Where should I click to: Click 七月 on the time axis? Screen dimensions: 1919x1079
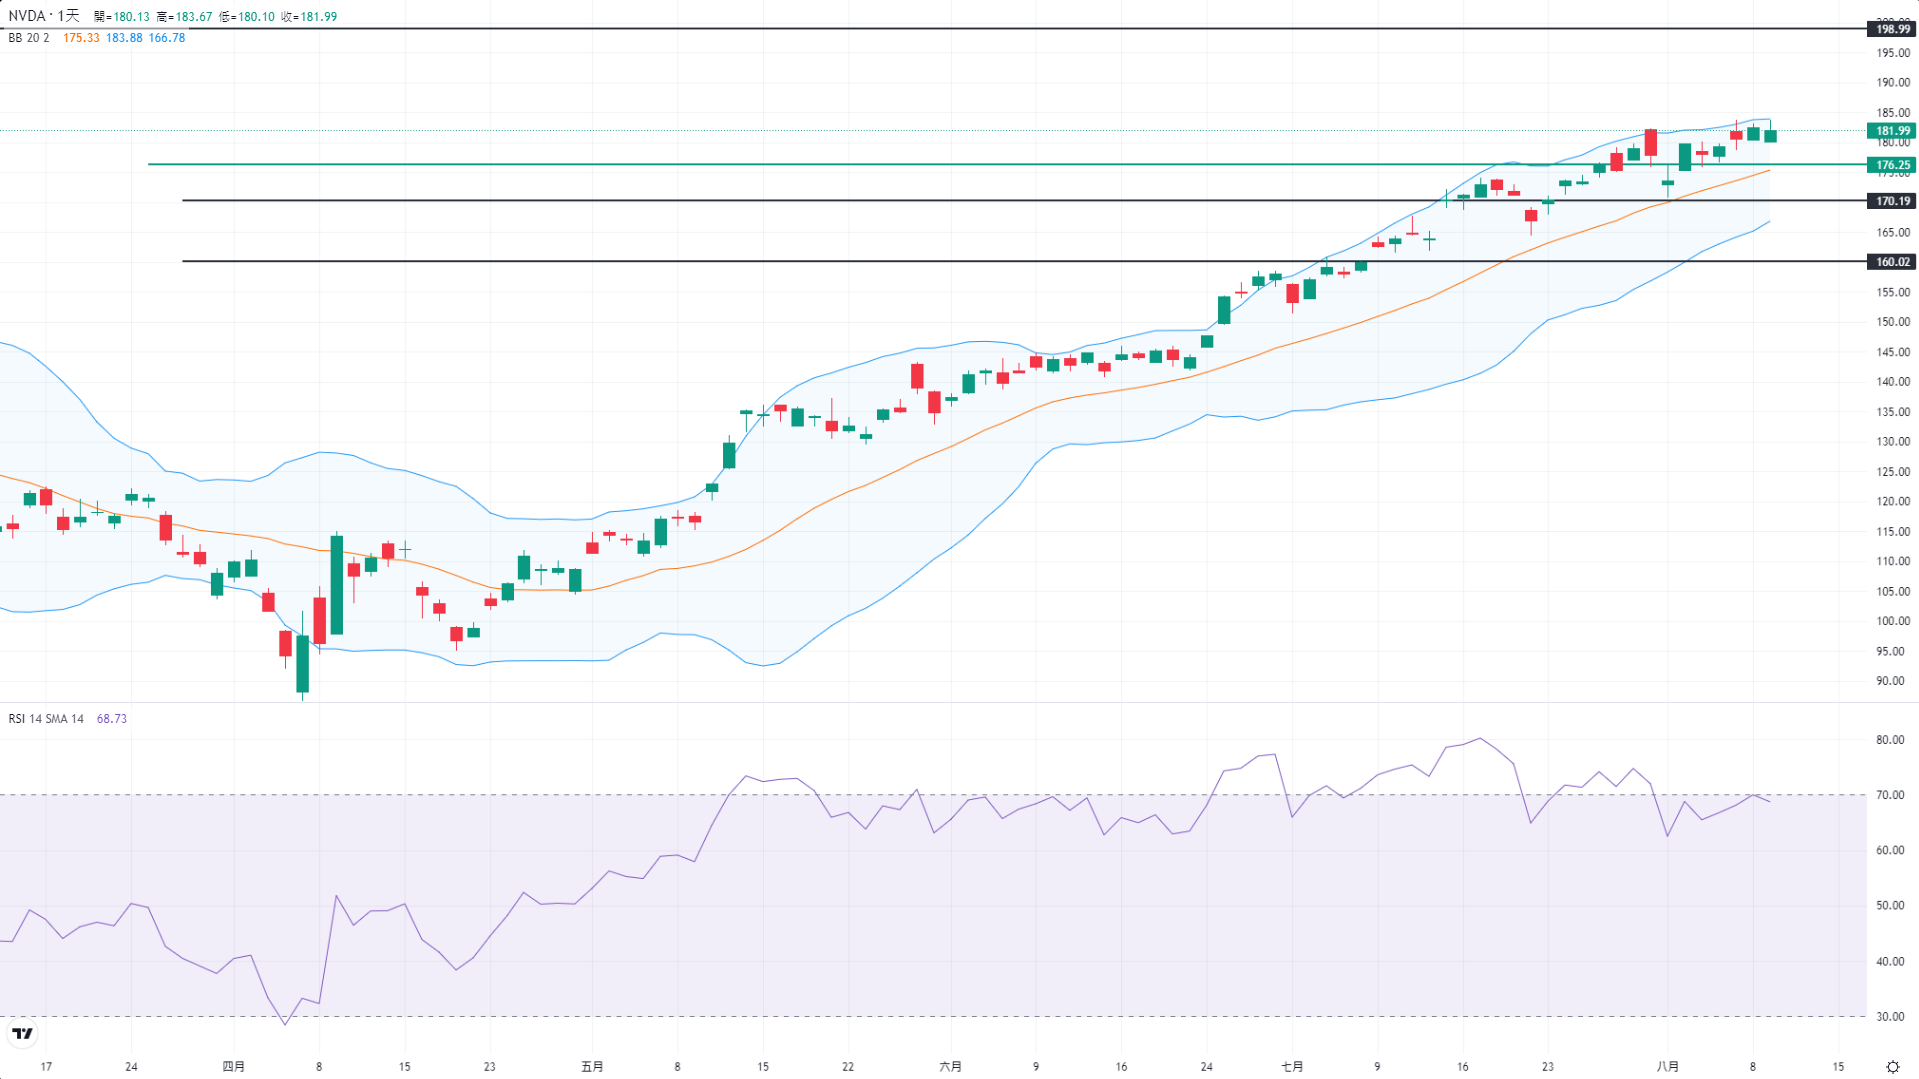pyautogui.click(x=1292, y=1067)
